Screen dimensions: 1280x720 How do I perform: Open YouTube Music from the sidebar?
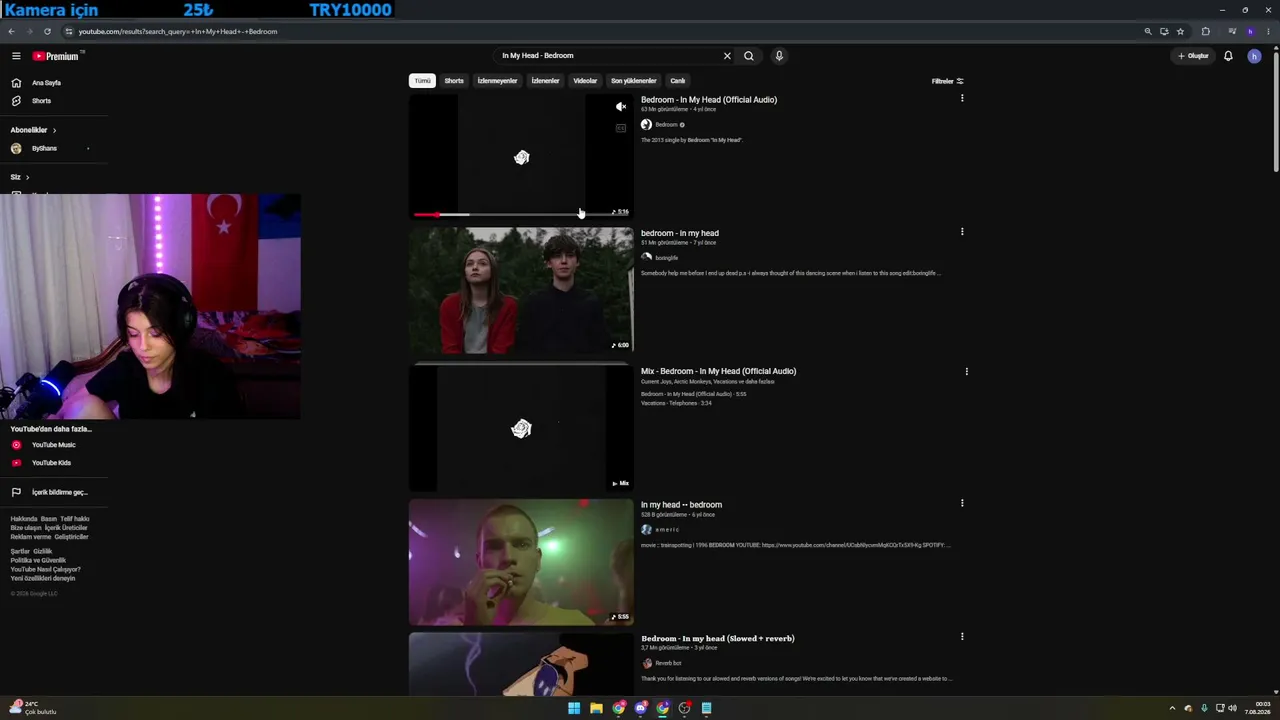pyautogui.click(x=53, y=445)
